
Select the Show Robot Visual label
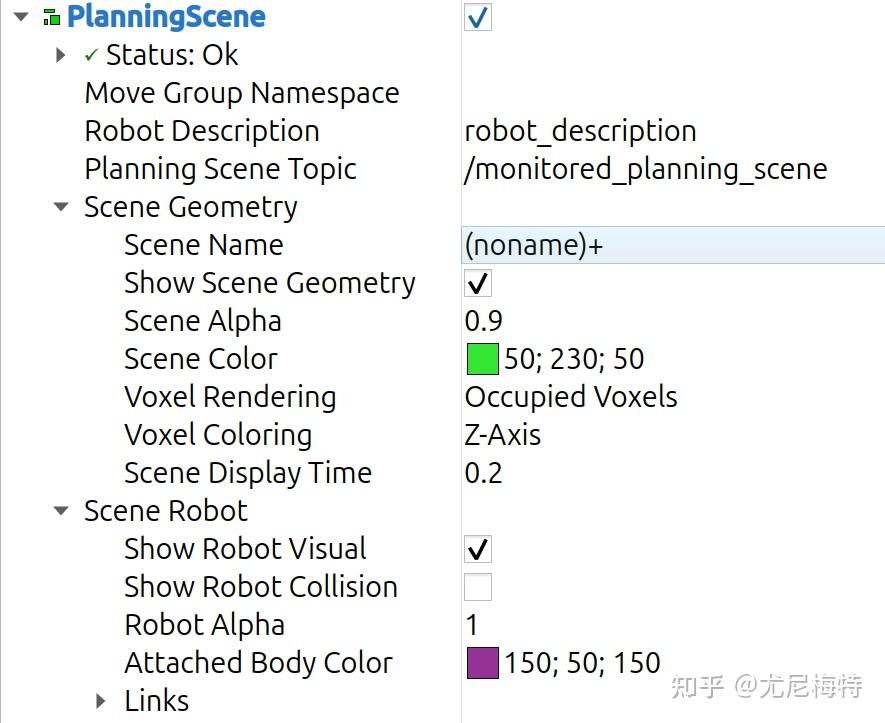click(x=246, y=549)
